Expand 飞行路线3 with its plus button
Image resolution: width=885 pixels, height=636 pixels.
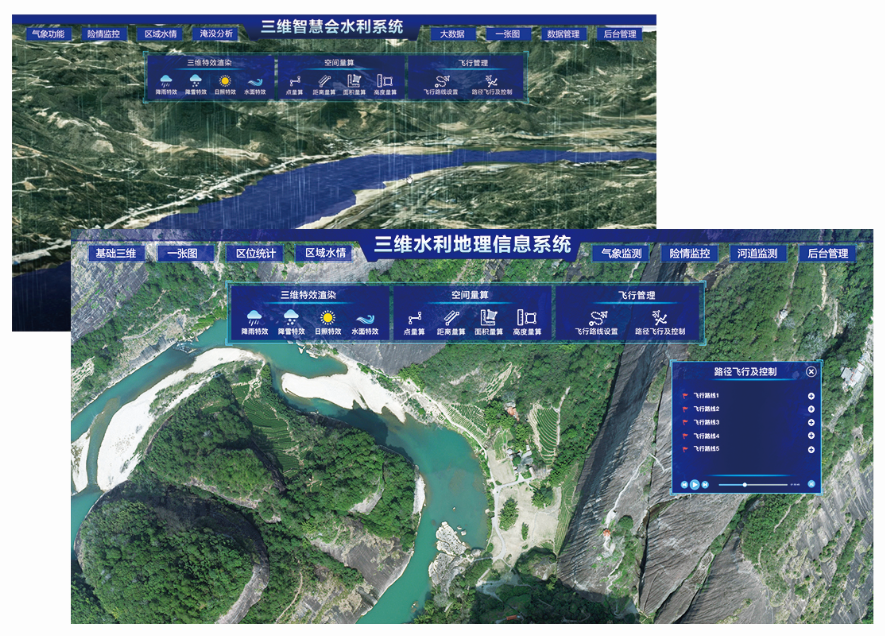[x=811, y=422]
